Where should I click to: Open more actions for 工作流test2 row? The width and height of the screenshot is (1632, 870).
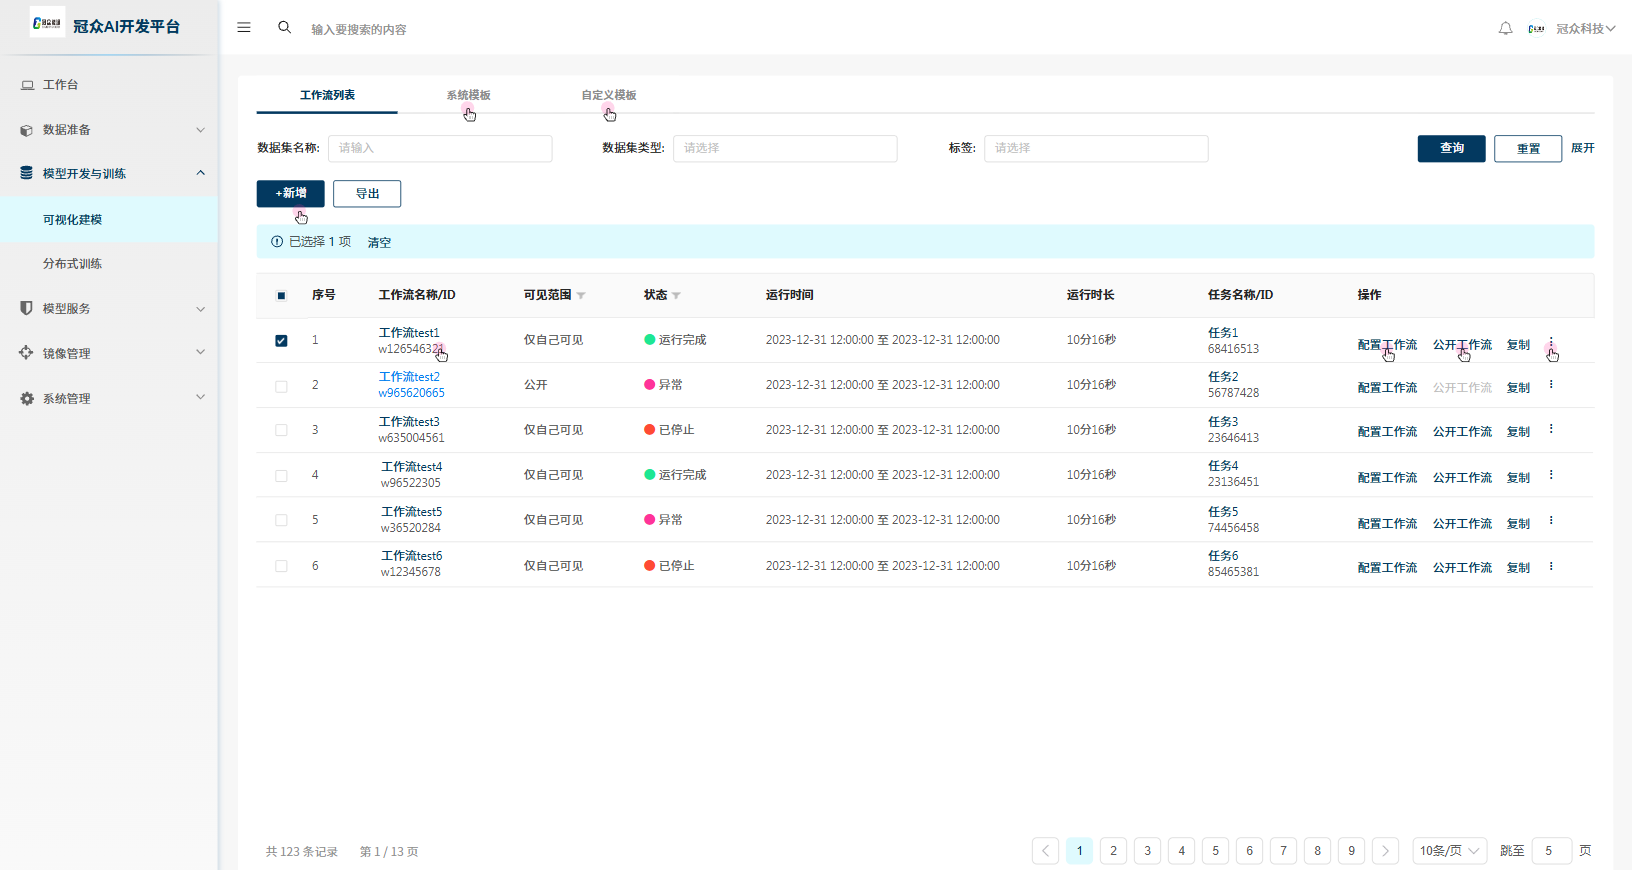pyautogui.click(x=1551, y=385)
